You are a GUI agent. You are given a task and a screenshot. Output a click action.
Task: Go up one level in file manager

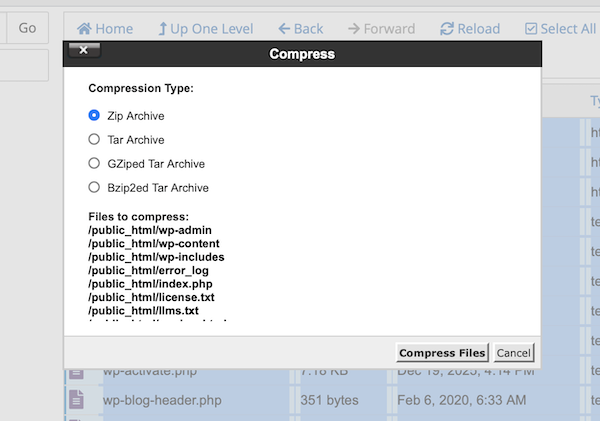[x=159, y=29]
